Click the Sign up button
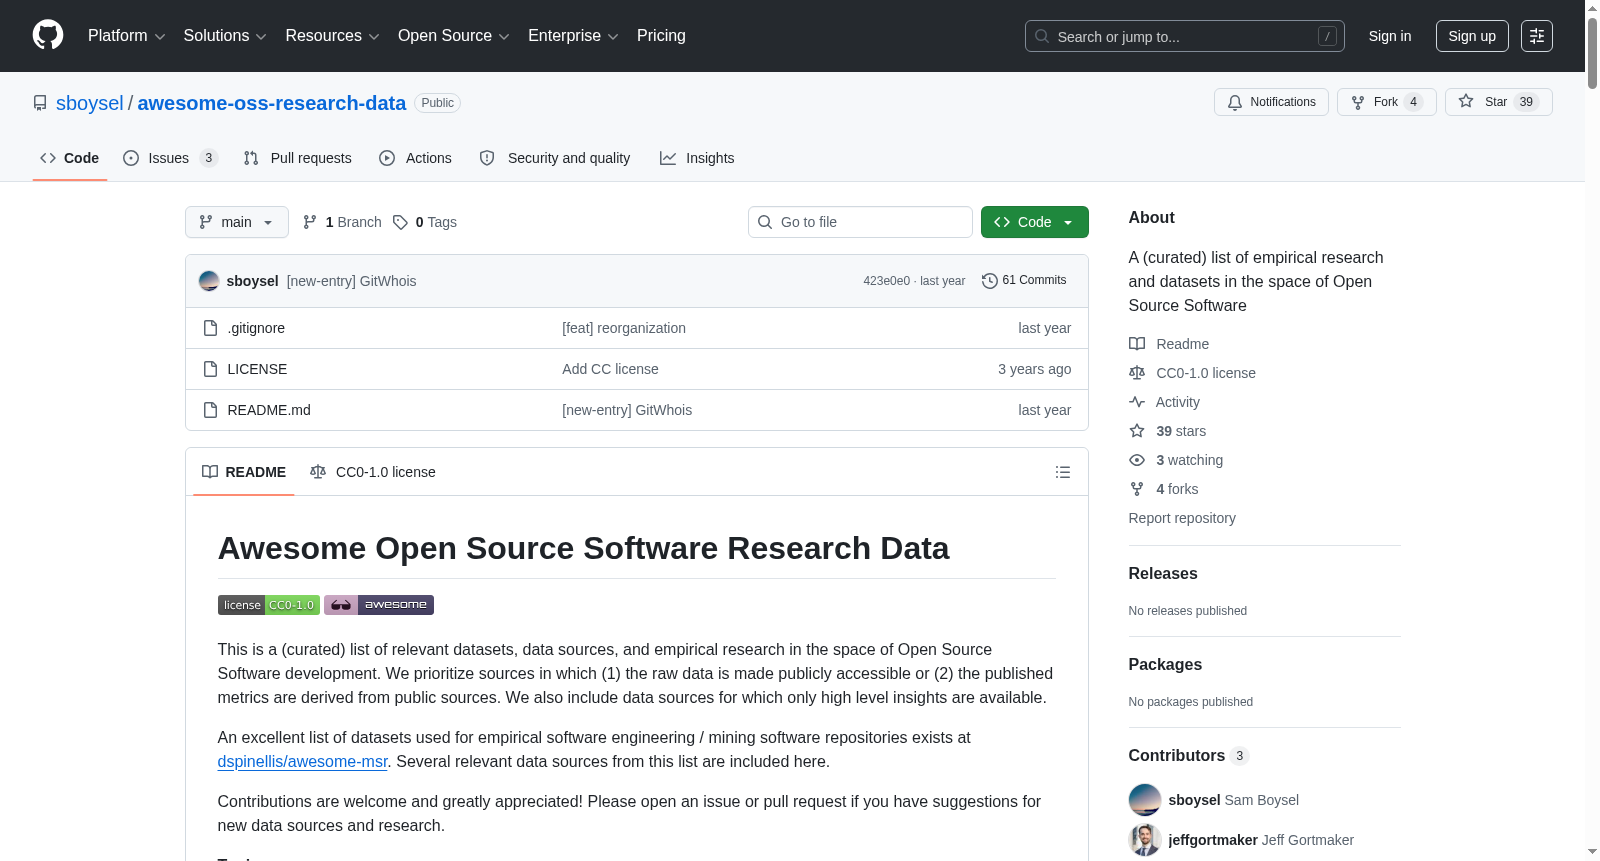This screenshot has height=861, width=1600. [x=1472, y=36]
